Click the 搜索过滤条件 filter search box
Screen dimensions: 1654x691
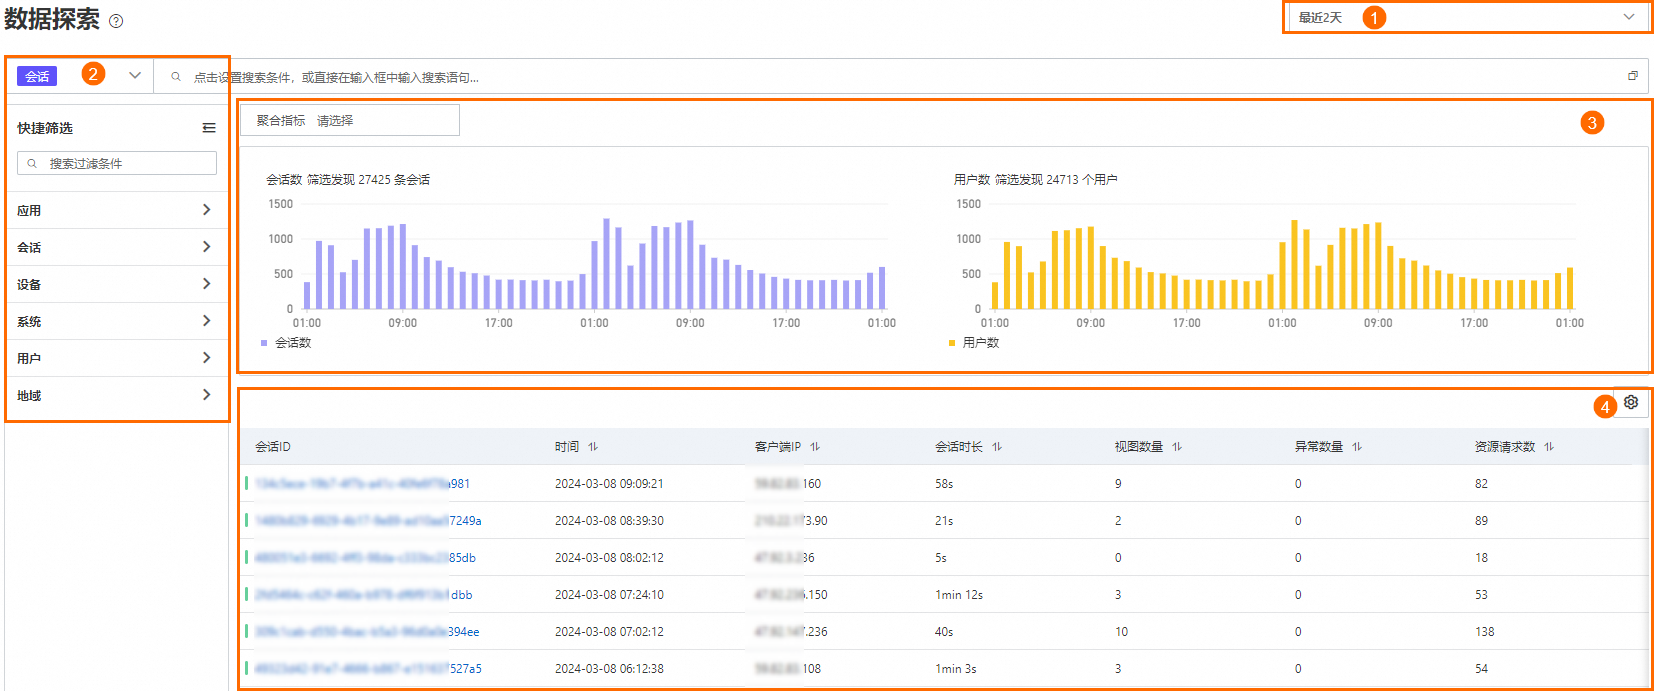click(x=117, y=163)
